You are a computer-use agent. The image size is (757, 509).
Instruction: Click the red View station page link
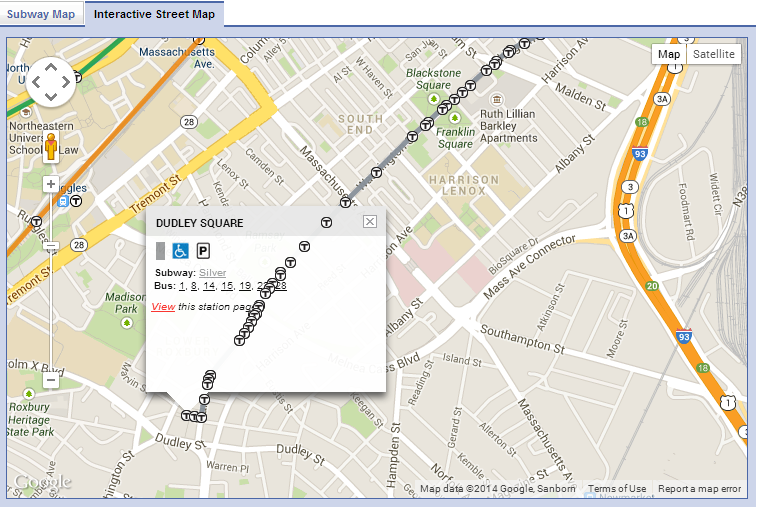tap(163, 307)
